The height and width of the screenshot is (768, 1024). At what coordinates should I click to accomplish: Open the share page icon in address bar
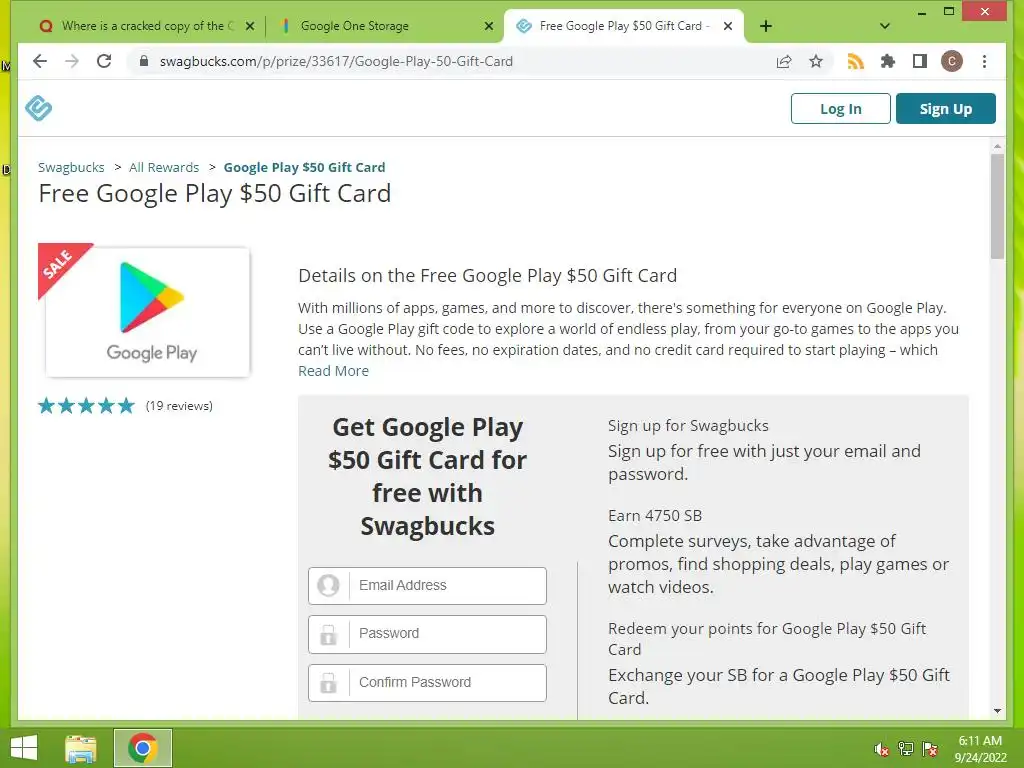coord(784,61)
